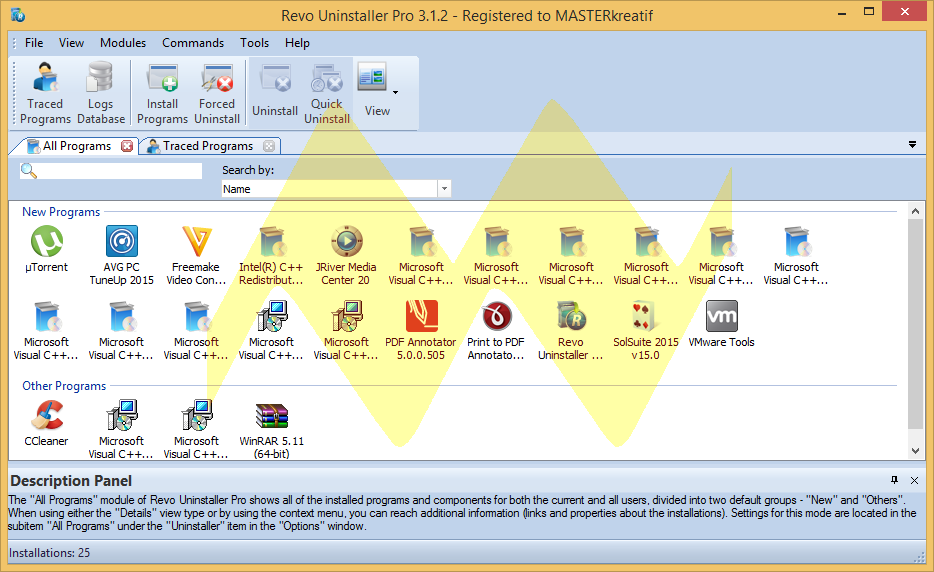
Task: Collapse the Other Programs group header
Action: coord(64,386)
